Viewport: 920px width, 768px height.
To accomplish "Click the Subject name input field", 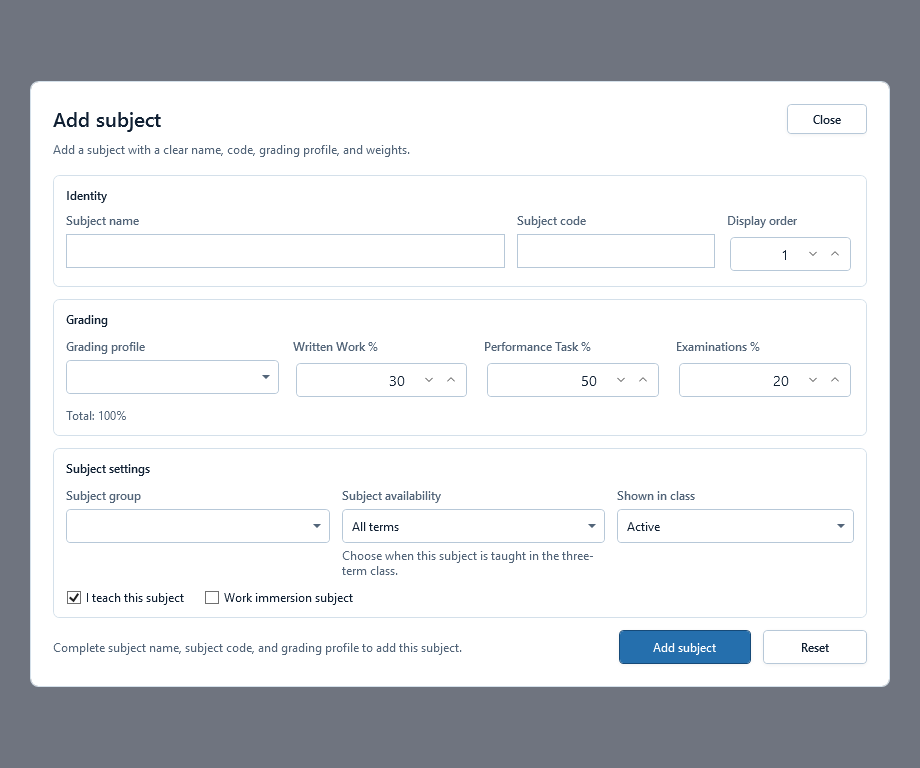I will [x=285, y=251].
